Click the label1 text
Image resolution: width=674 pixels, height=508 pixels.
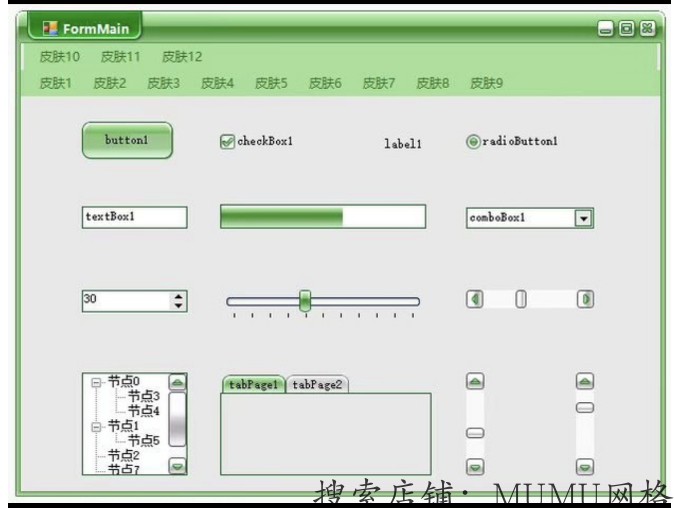click(x=403, y=144)
